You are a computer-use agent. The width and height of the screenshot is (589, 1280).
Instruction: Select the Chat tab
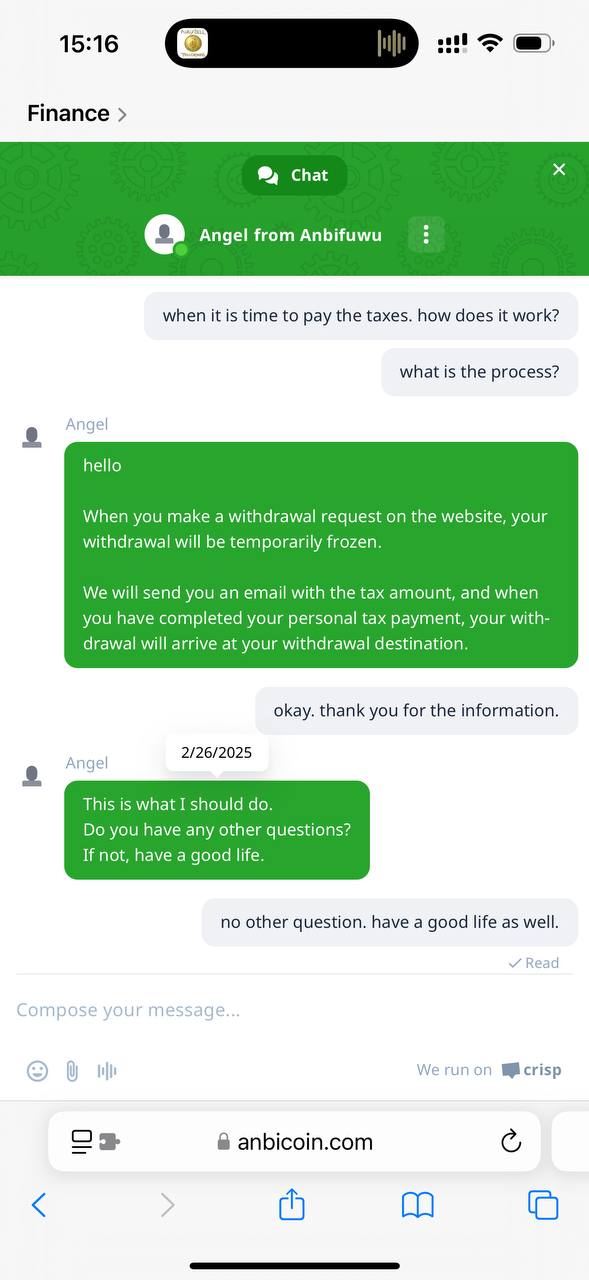[294, 175]
